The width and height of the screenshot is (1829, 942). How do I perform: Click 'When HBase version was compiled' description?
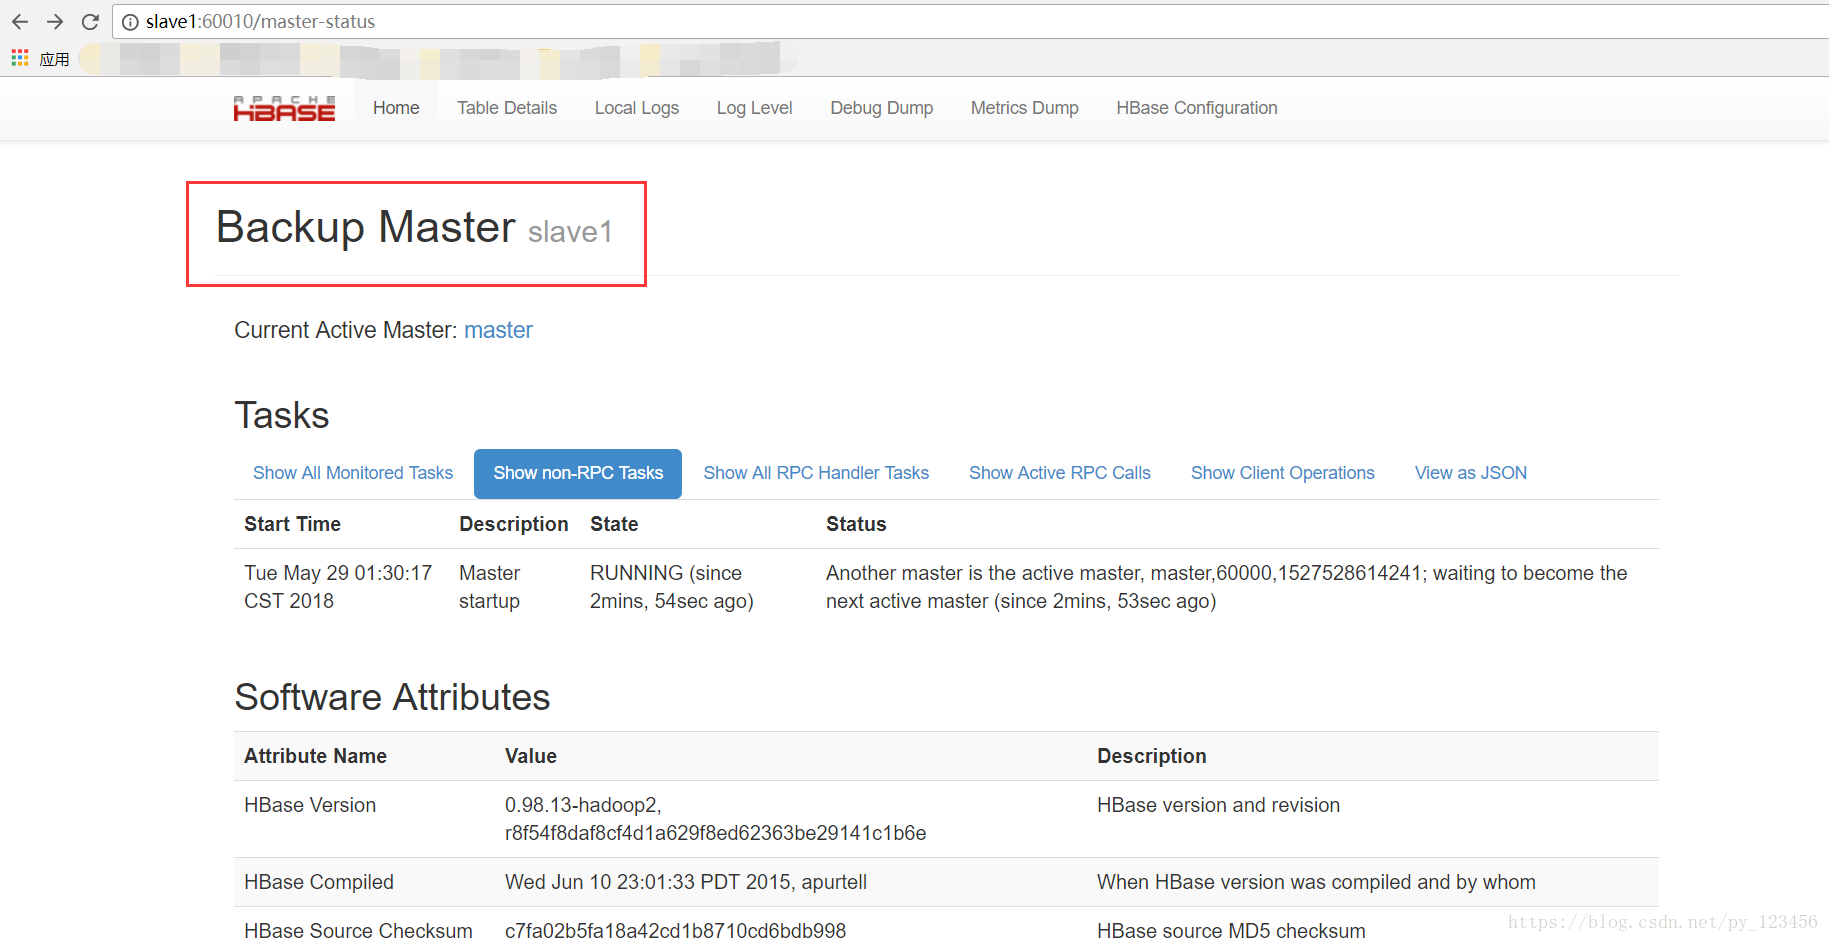pyautogui.click(x=1316, y=882)
